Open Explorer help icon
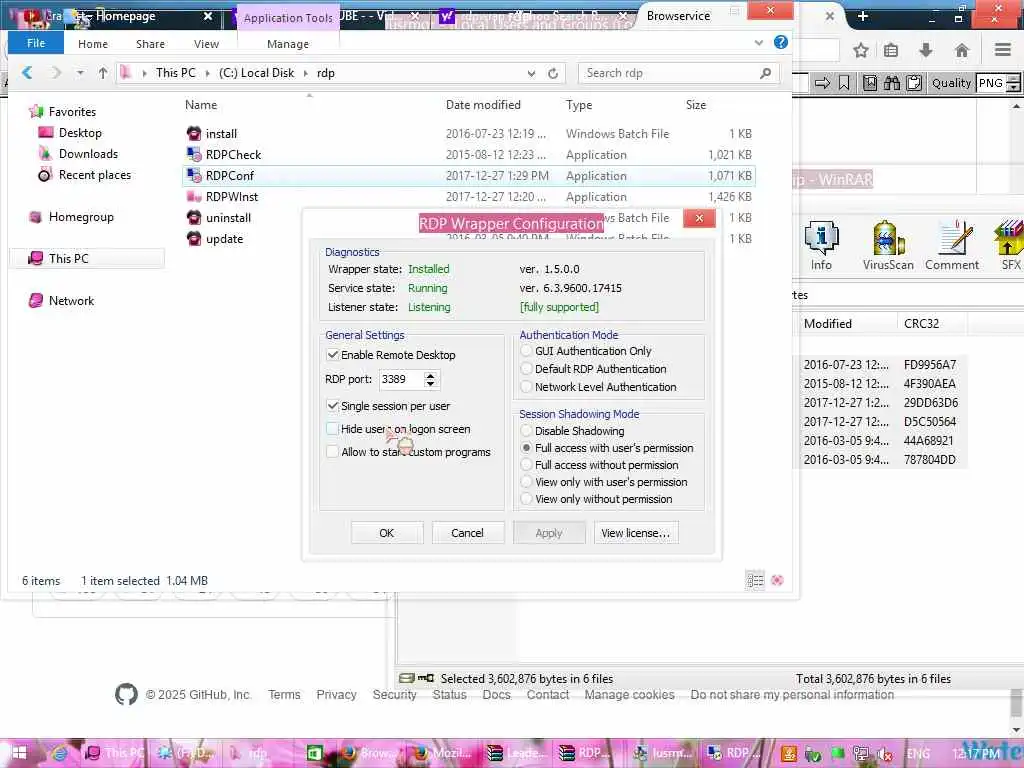 click(780, 42)
